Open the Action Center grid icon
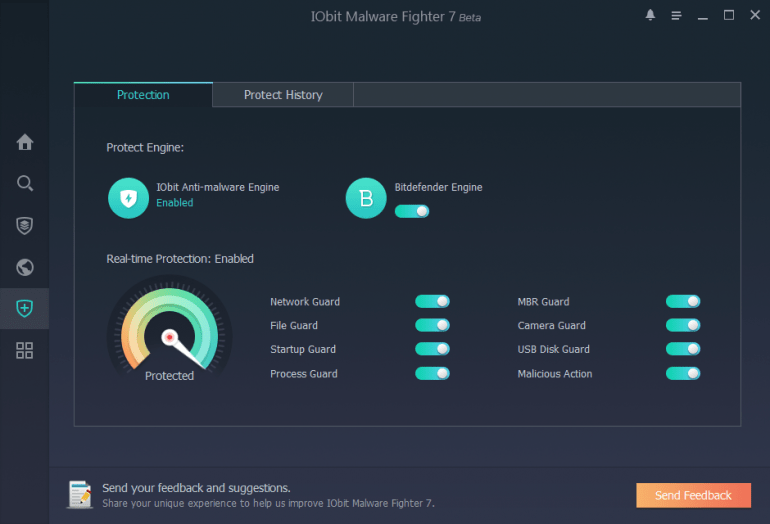 [x=25, y=351]
